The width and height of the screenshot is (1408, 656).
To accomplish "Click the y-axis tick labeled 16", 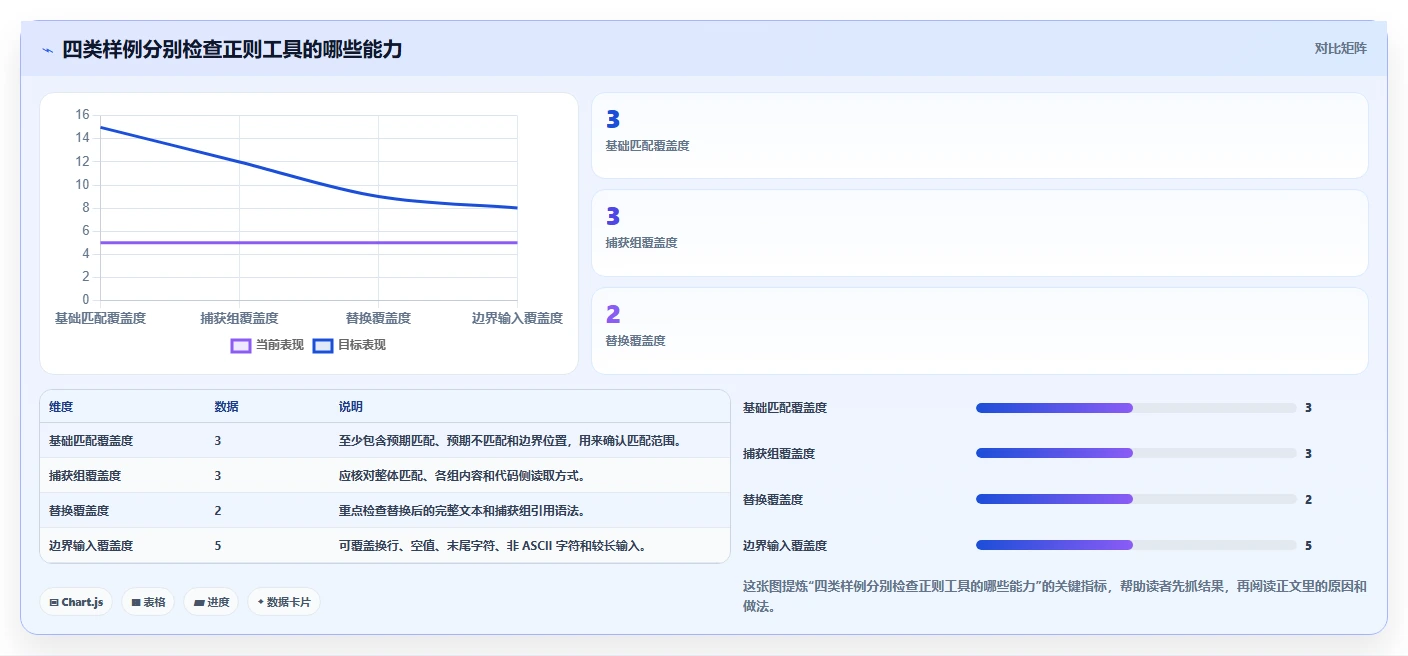I will point(82,115).
